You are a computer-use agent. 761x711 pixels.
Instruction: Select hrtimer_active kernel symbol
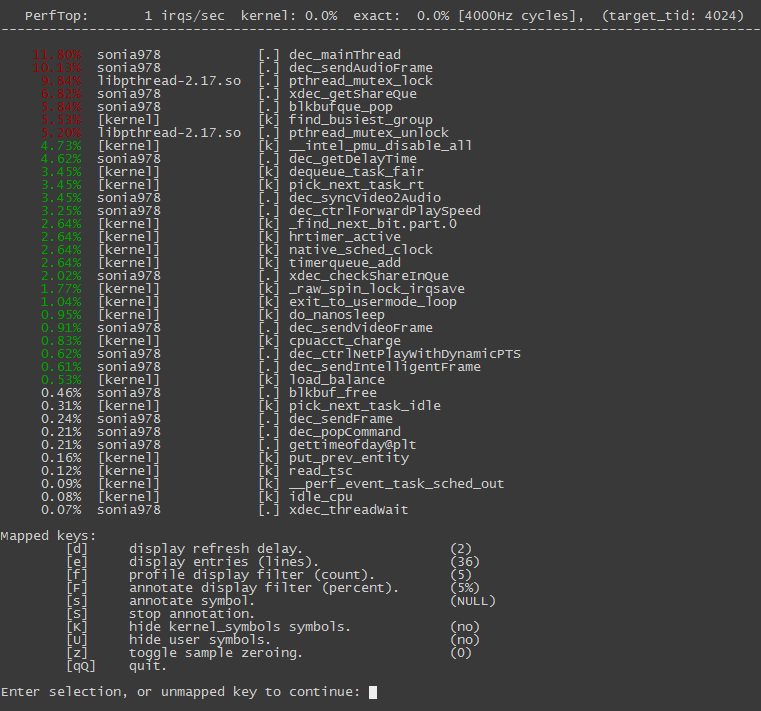coord(345,237)
